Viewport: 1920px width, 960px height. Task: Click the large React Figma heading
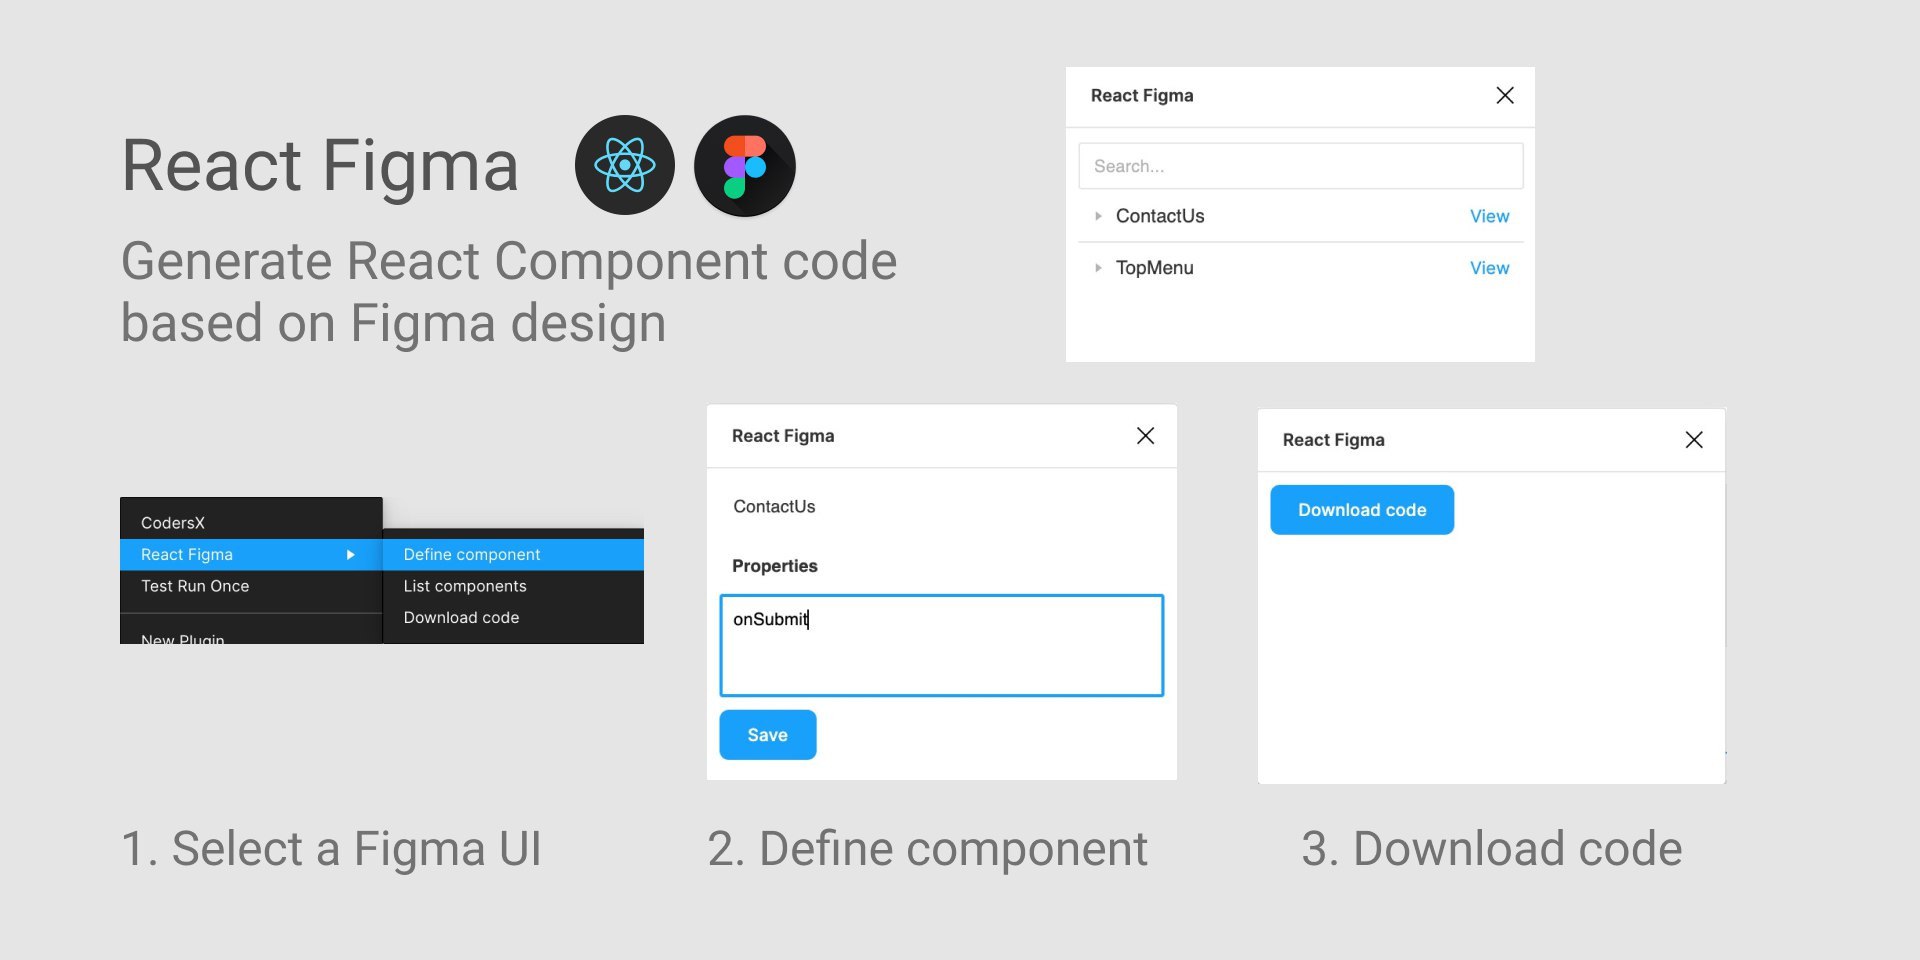pos(320,166)
